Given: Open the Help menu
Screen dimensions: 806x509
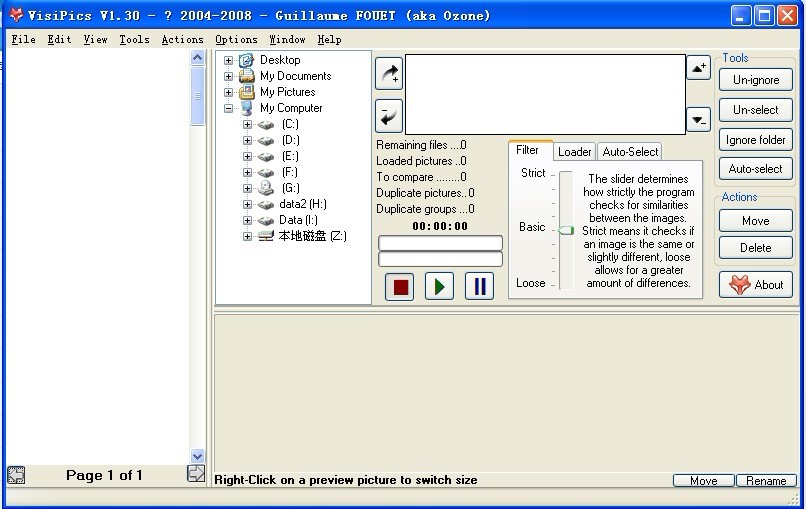Looking at the screenshot, I should tap(329, 40).
